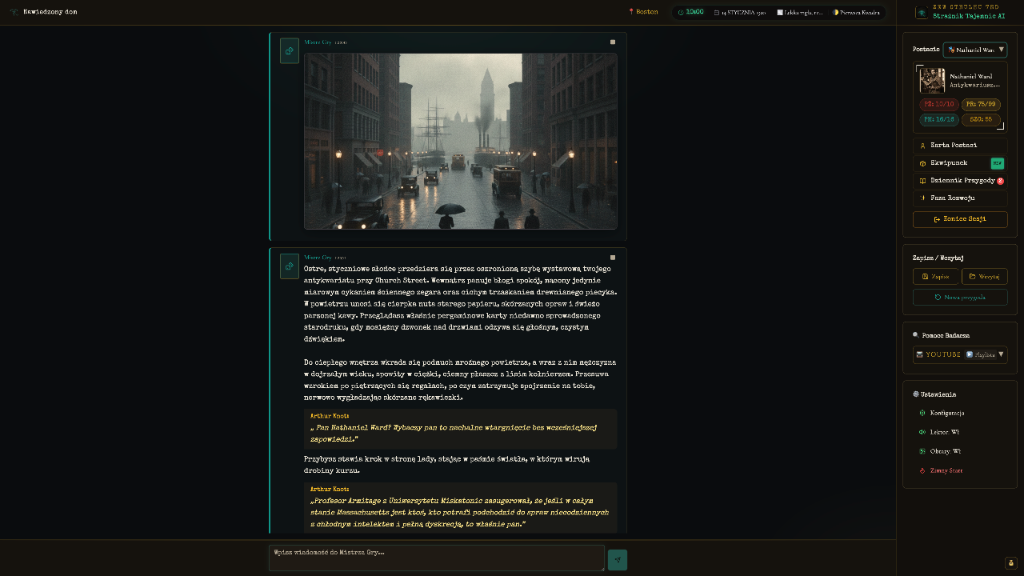Open the development phase menu item
This screenshot has width=1024, height=576.
960,198
